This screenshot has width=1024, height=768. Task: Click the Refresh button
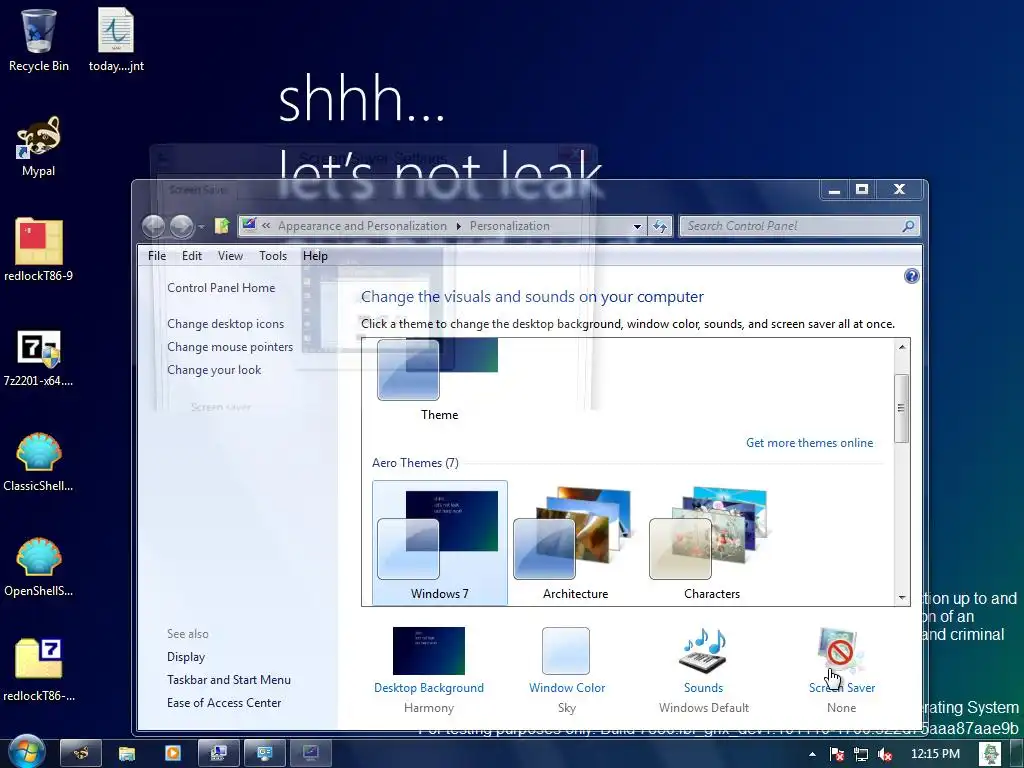(660, 227)
